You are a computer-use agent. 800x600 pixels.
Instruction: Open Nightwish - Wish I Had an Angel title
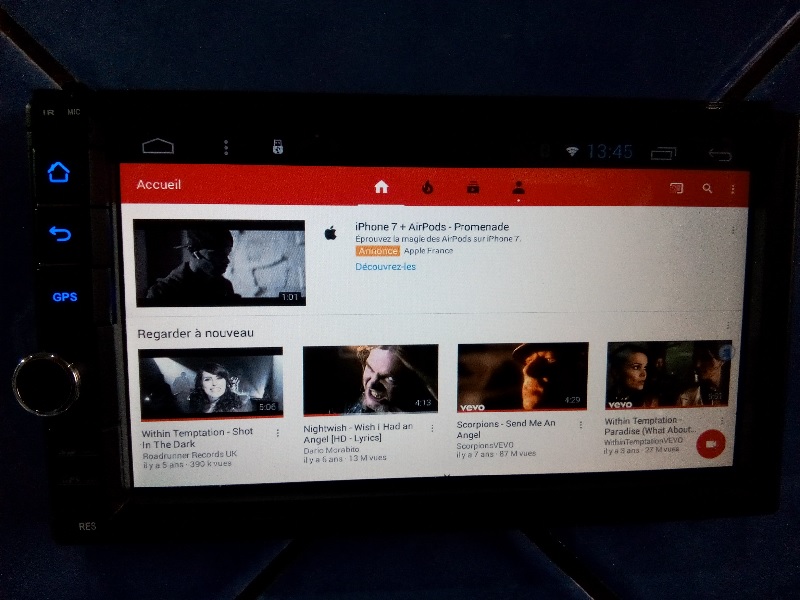[358, 433]
